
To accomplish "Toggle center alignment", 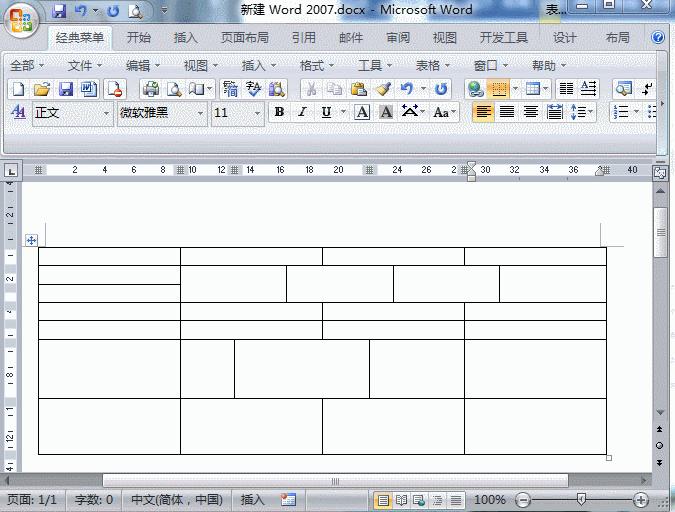I will click(x=530, y=112).
